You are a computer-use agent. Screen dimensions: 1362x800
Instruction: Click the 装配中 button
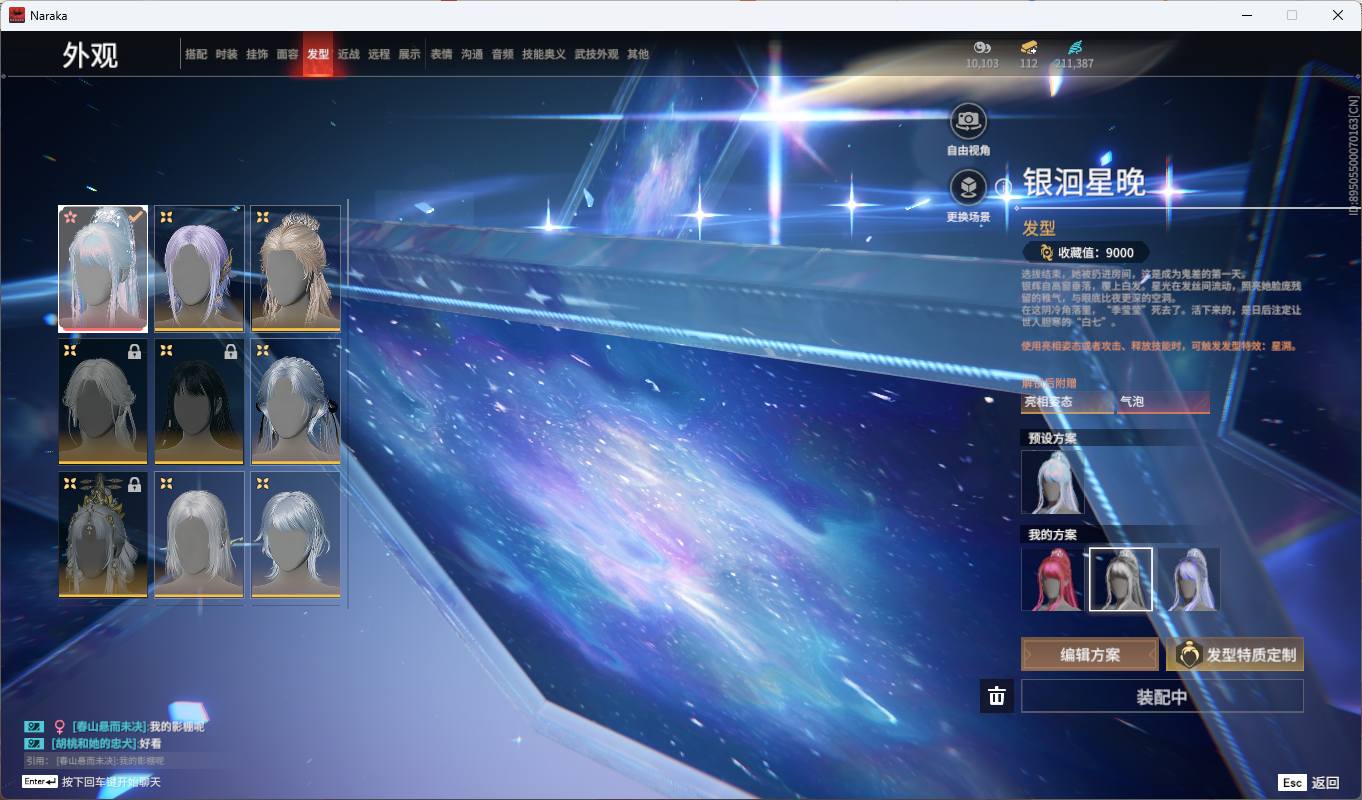click(1162, 696)
